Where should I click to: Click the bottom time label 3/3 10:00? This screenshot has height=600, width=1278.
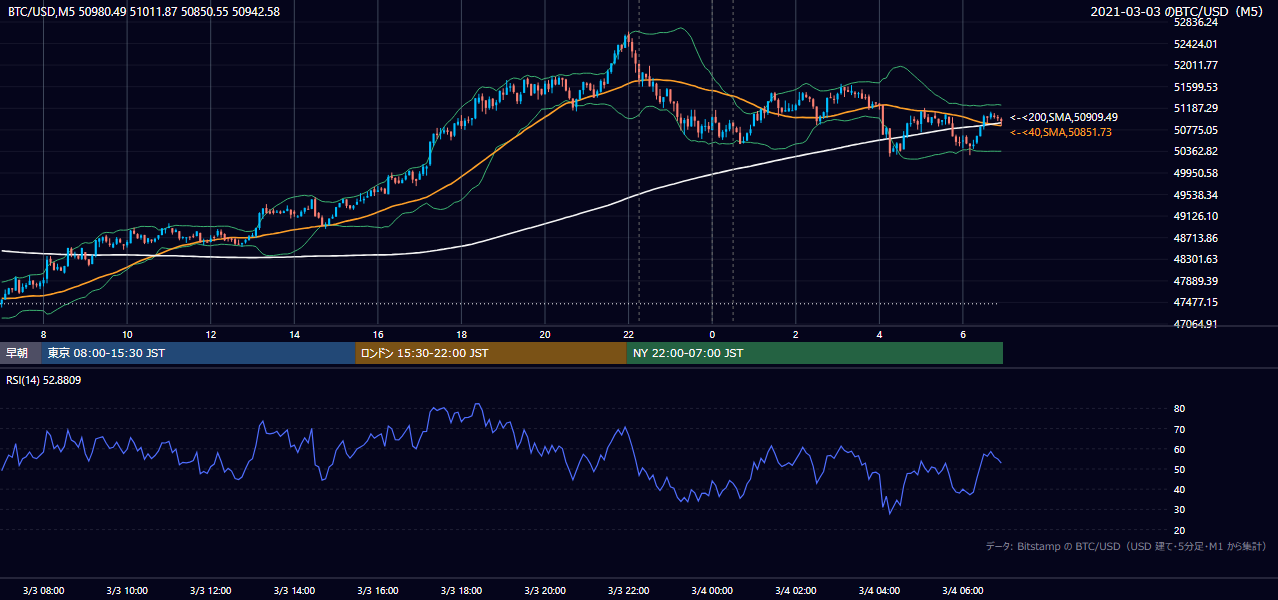(x=127, y=590)
